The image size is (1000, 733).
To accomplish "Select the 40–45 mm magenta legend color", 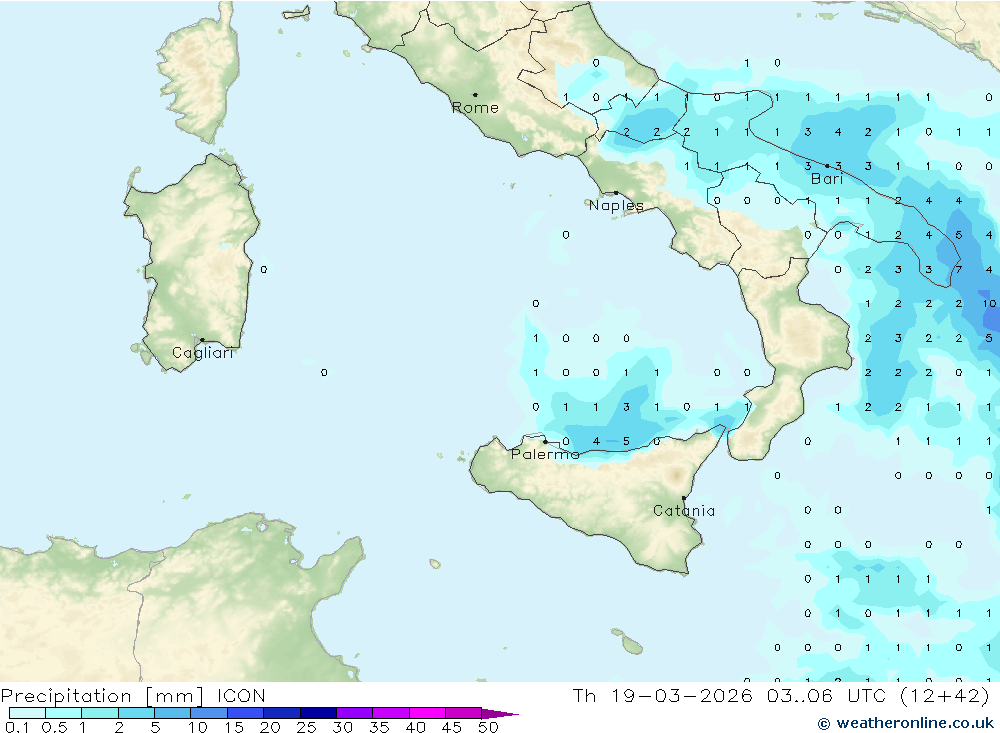I will (x=427, y=713).
